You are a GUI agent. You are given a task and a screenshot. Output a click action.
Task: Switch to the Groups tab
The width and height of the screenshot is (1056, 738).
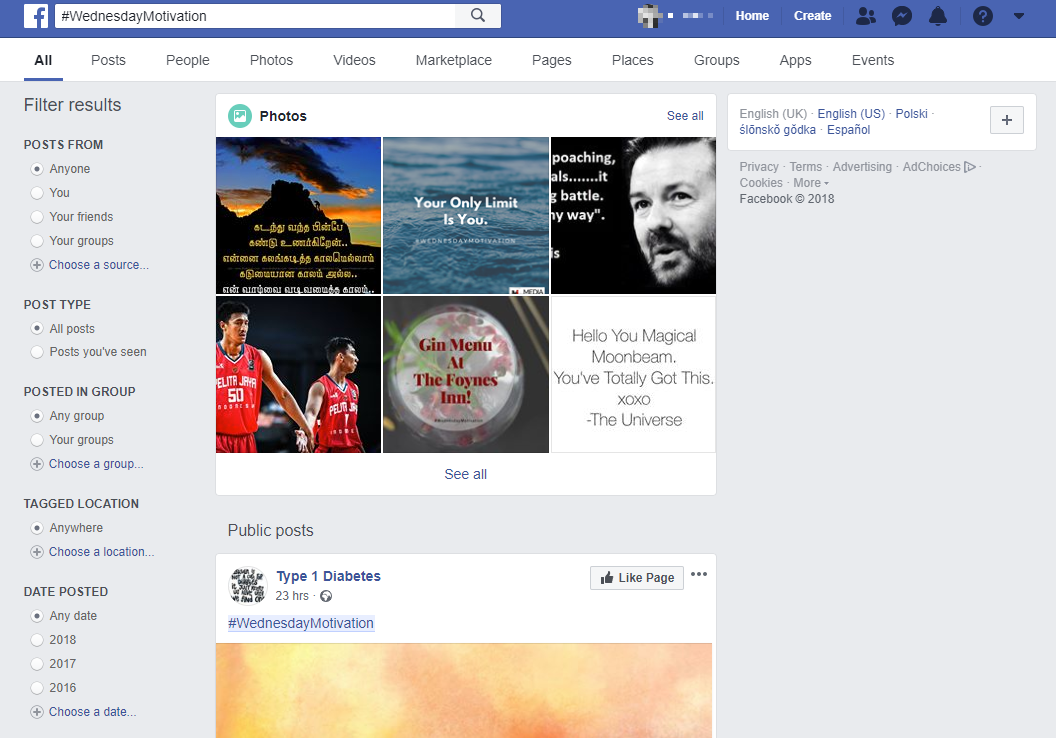[716, 60]
